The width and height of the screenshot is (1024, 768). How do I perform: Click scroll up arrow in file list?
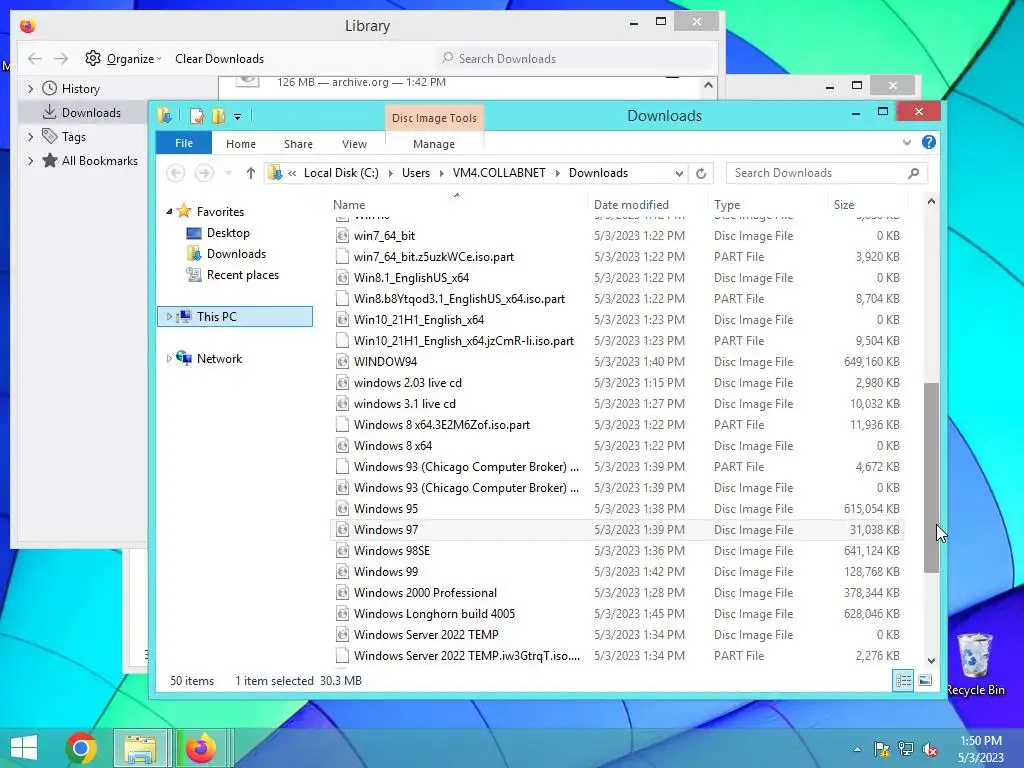click(x=931, y=202)
